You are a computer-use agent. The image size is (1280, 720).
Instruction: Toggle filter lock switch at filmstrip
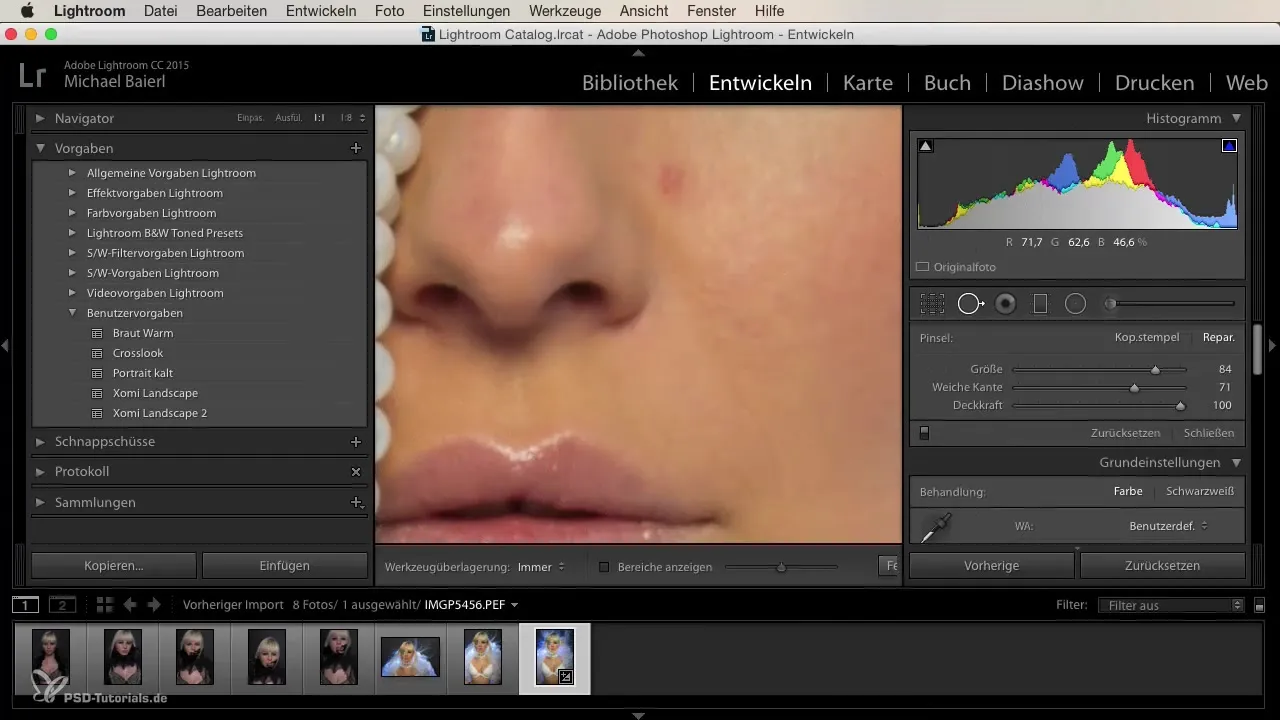1259,605
